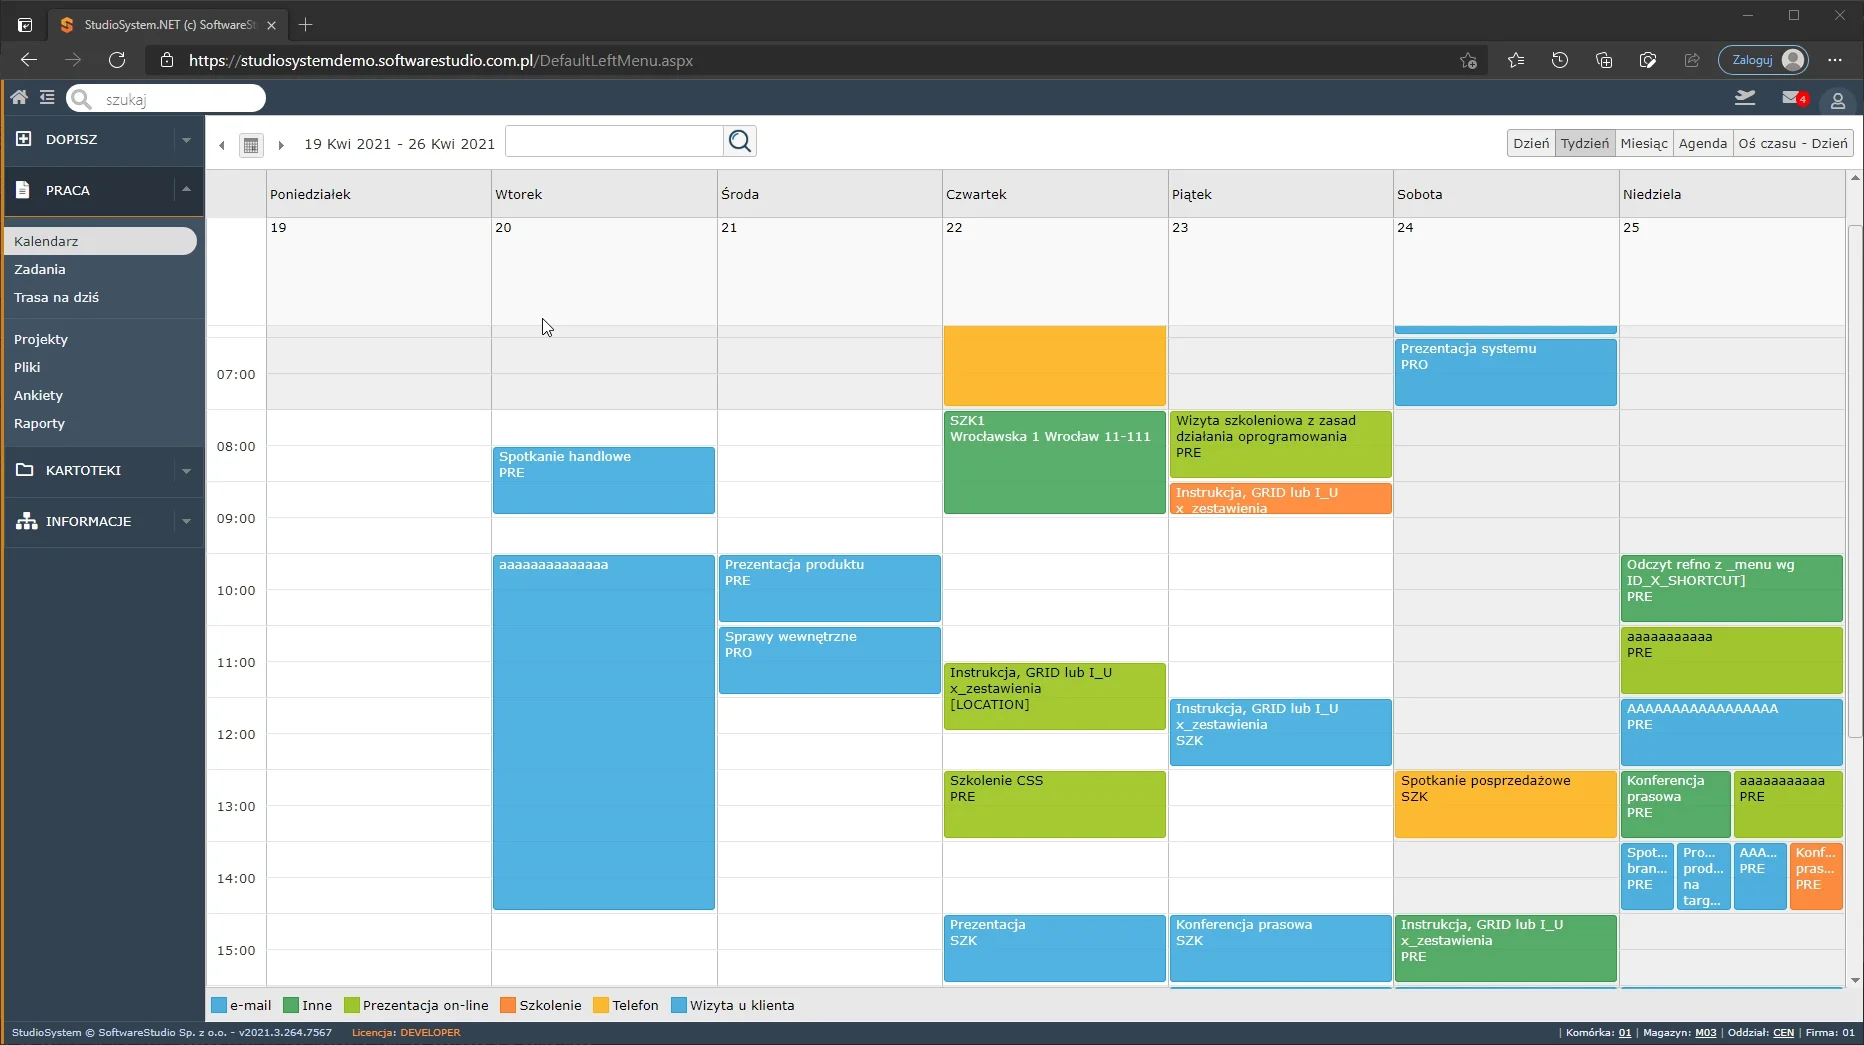Click the home icon in app toolbar

tap(19, 98)
